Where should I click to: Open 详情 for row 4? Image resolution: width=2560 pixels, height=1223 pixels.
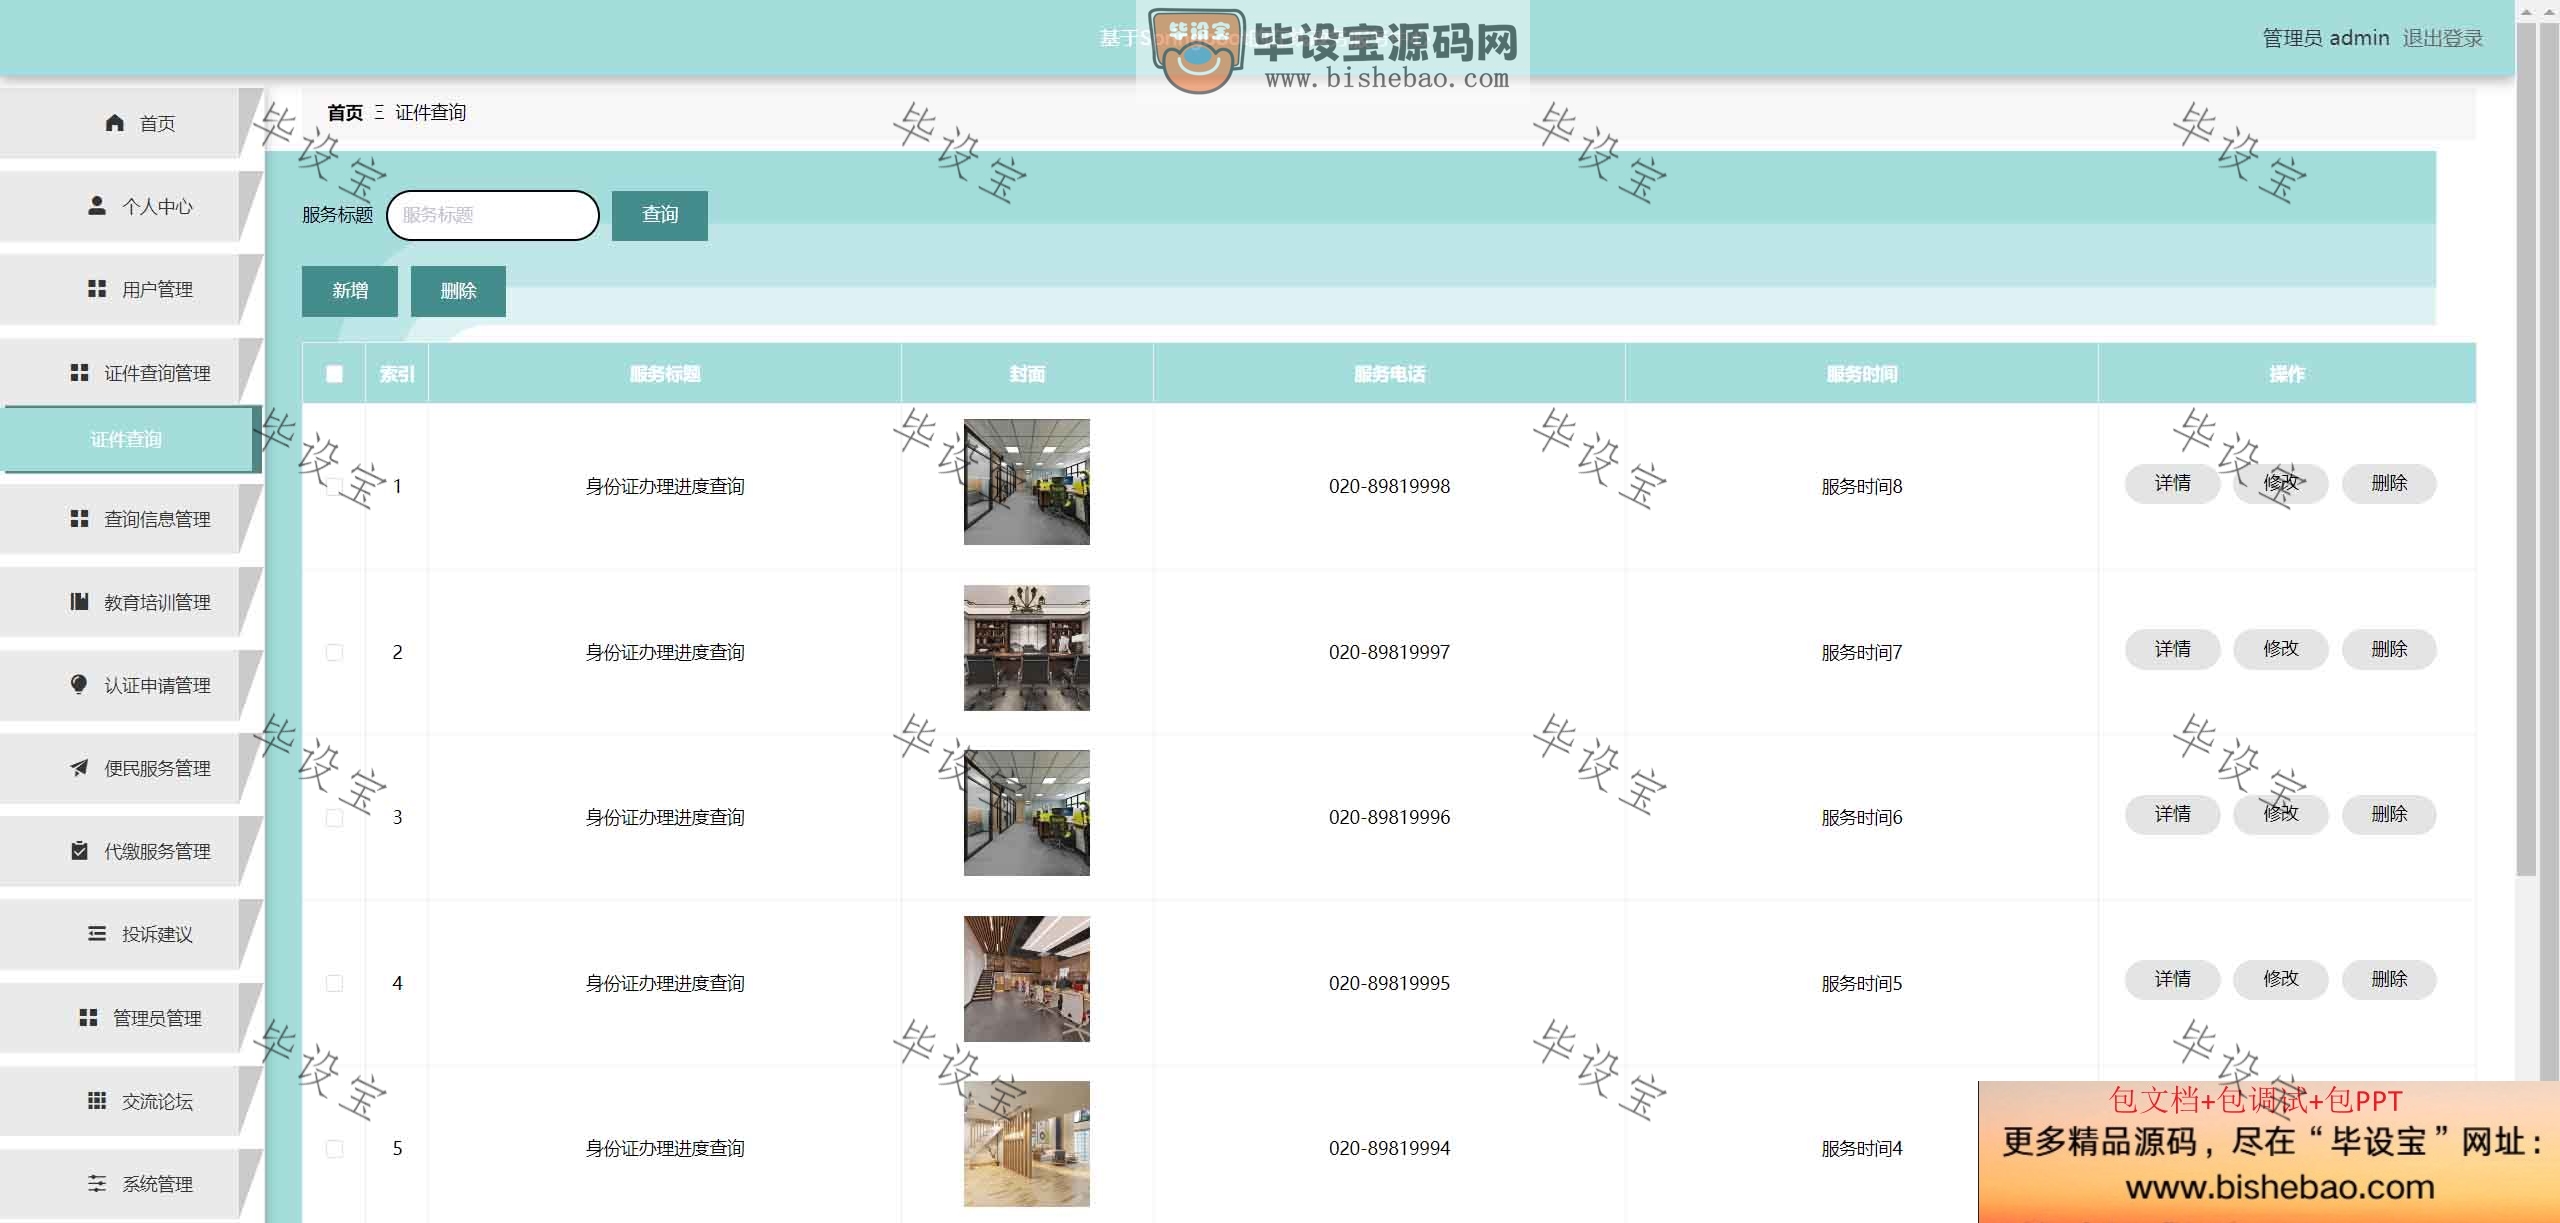(2173, 980)
